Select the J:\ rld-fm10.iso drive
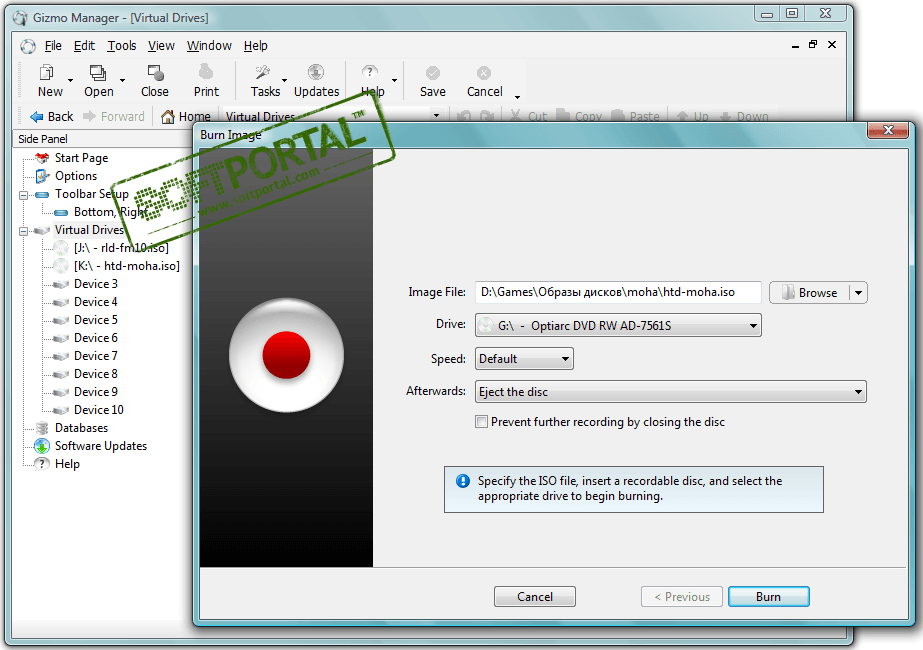Viewport: 923px width, 650px height. 121,248
